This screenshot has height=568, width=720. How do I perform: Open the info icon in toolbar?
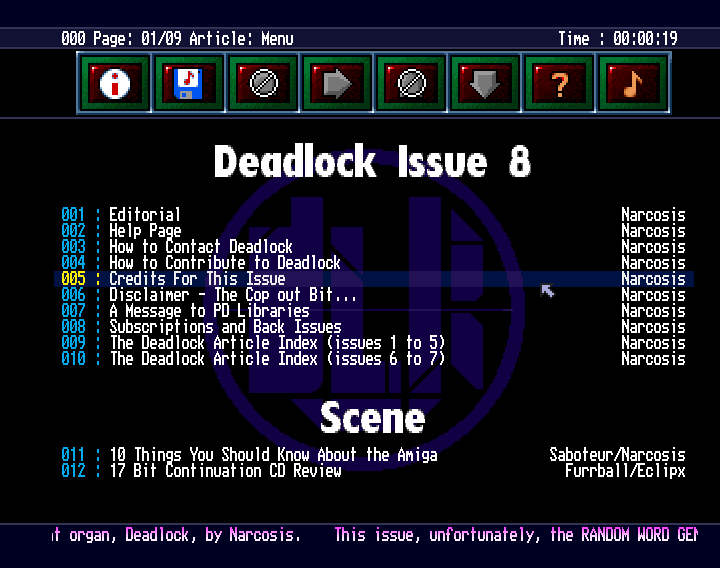[114, 83]
